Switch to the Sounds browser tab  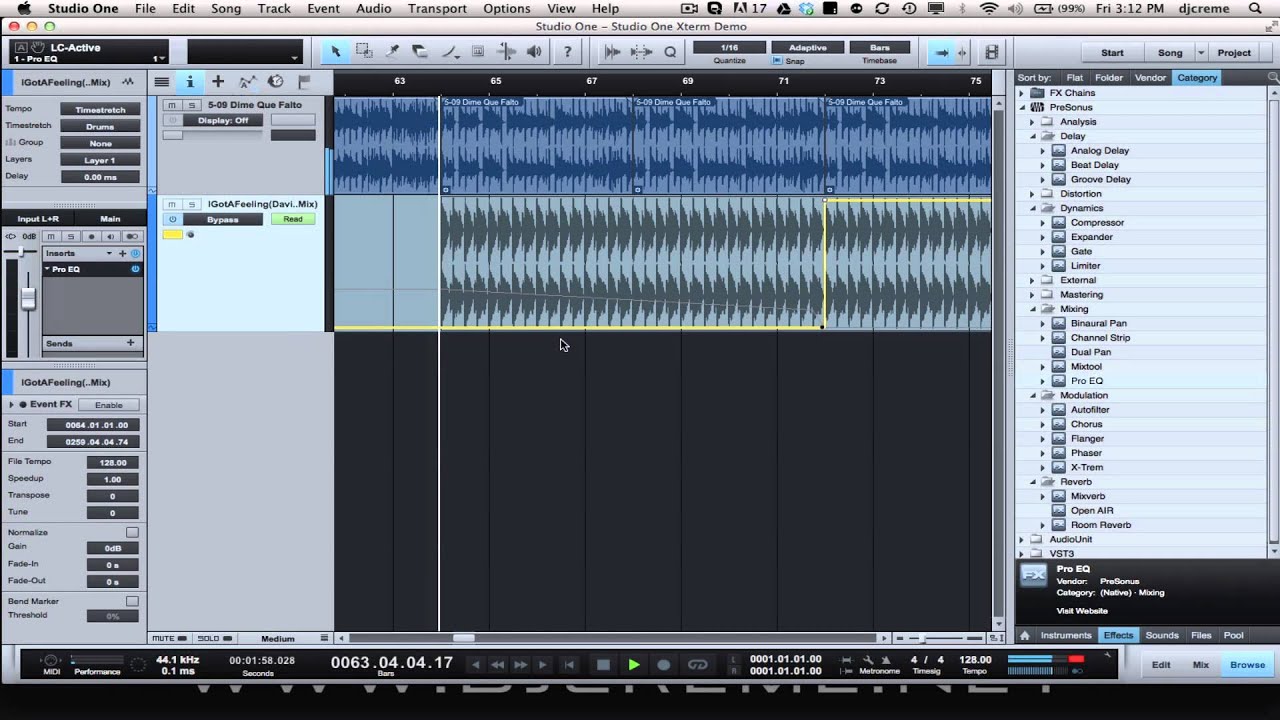[x=1162, y=635]
